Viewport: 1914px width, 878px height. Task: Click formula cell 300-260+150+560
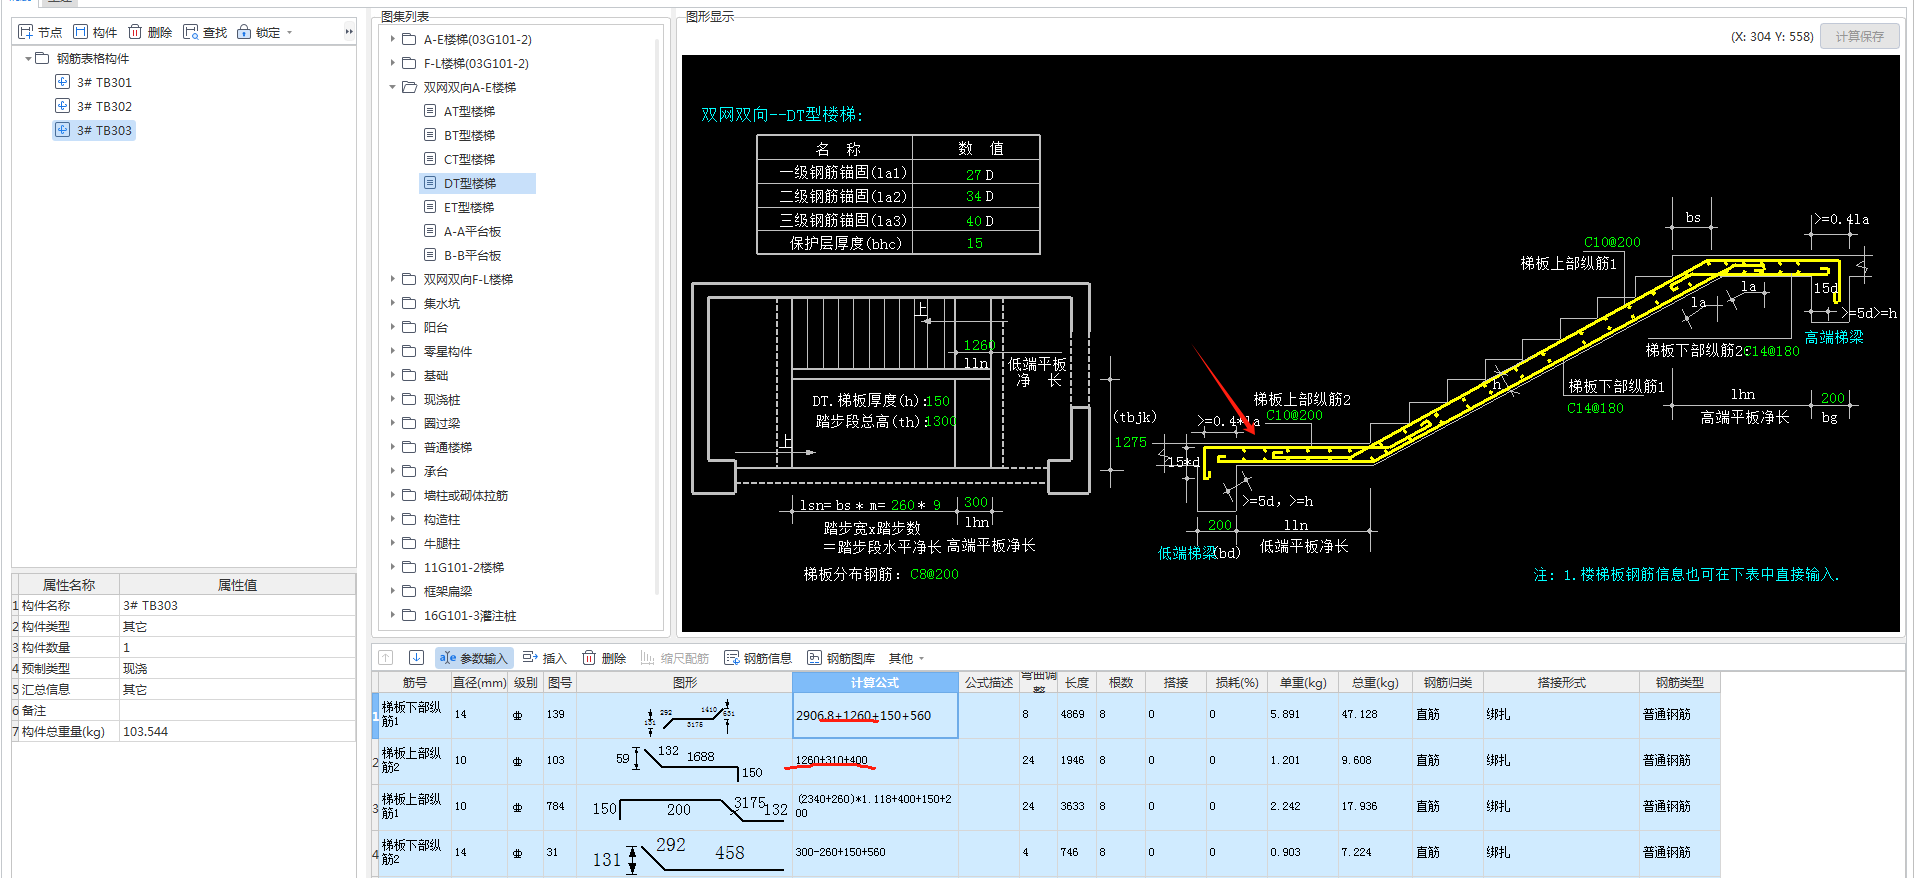click(x=875, y=853)
